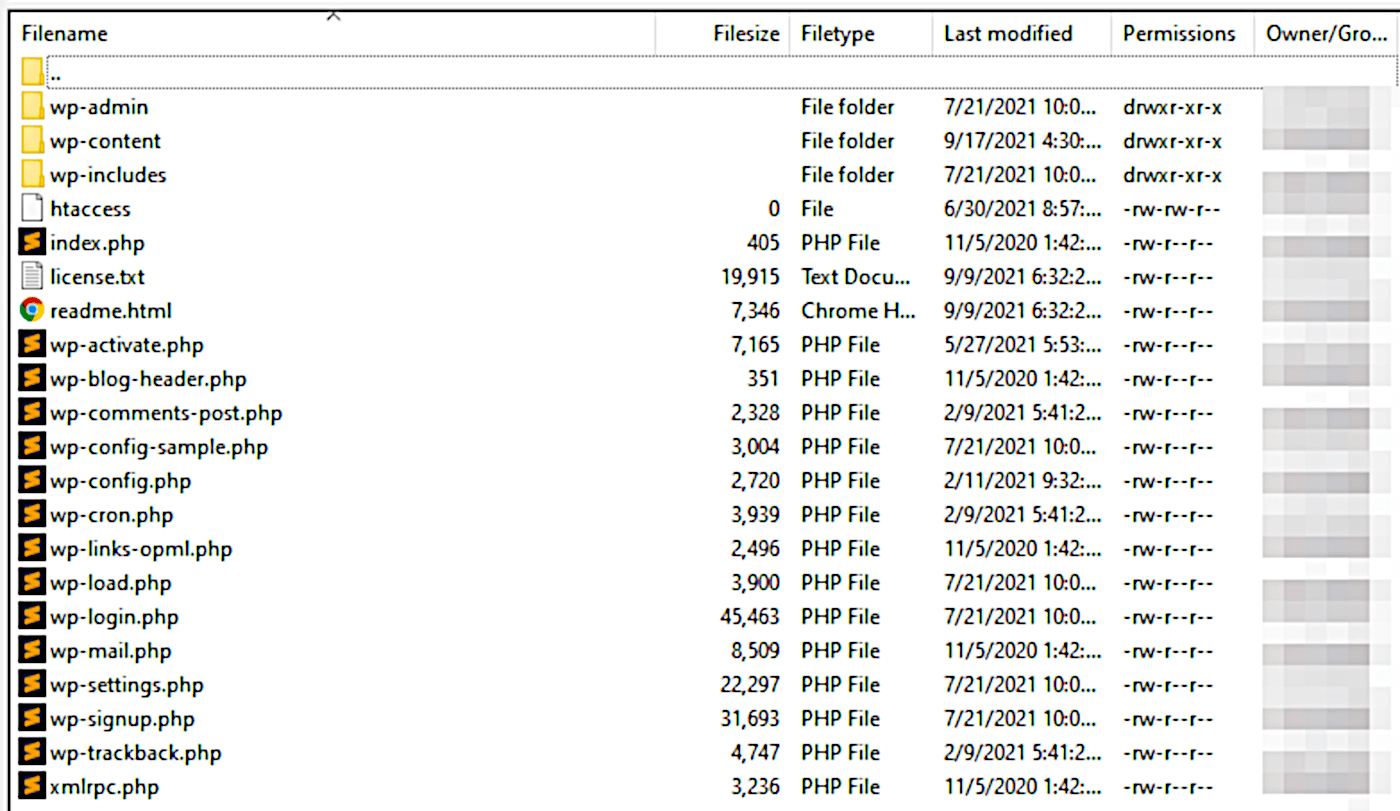Click the Filetype column header
Viewport: 1400px width, 811px height.
(838, 33)
